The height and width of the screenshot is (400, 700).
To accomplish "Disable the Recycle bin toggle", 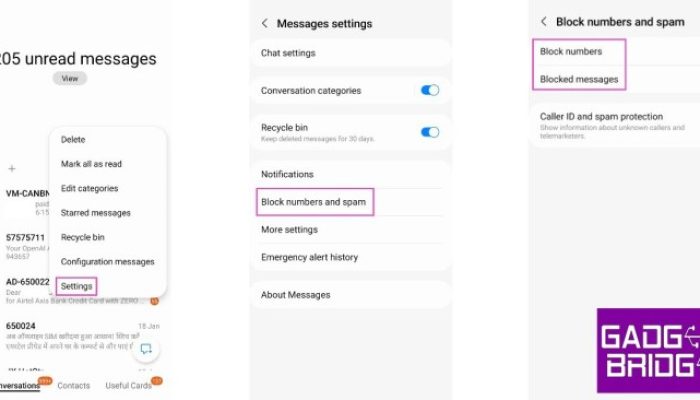I will point(430,132).
